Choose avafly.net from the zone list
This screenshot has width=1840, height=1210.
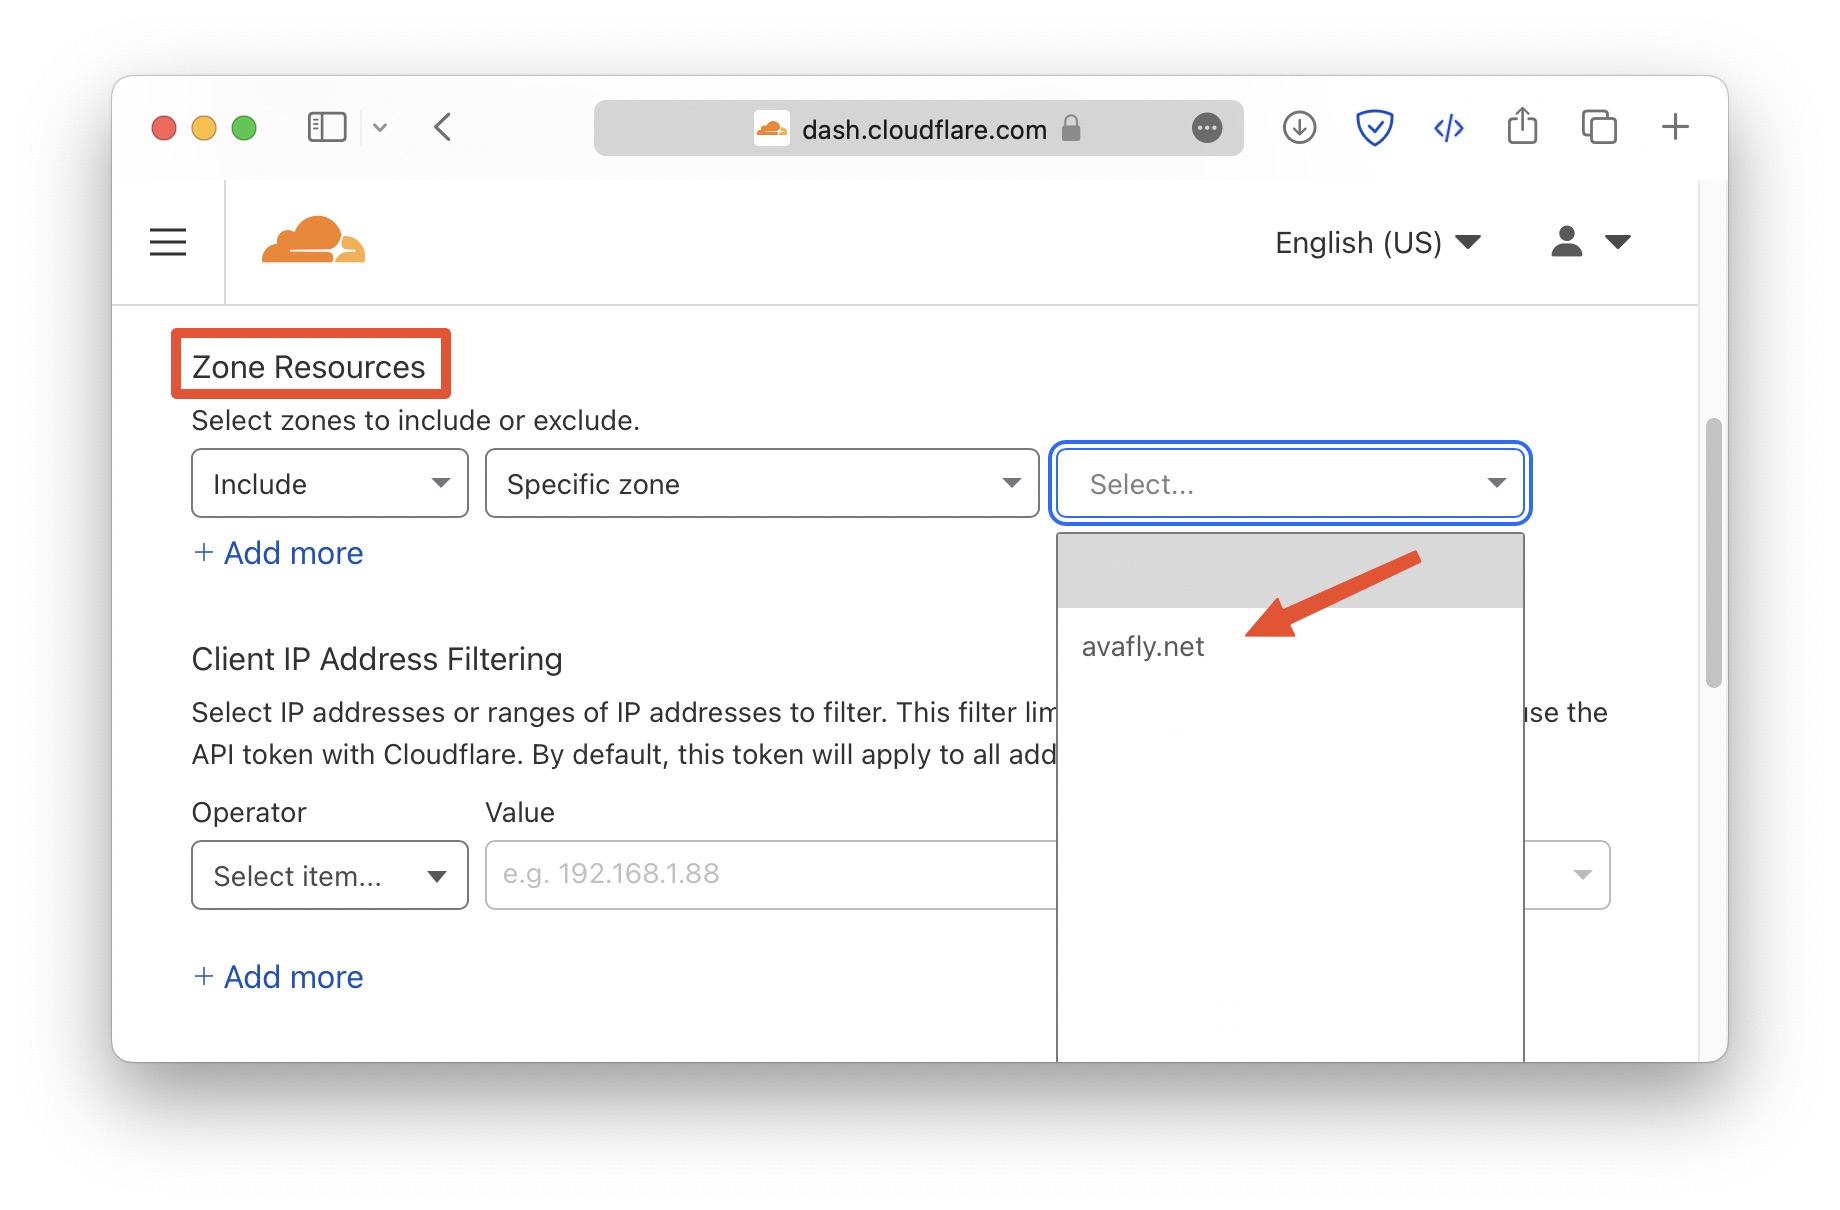point(1290,647)
